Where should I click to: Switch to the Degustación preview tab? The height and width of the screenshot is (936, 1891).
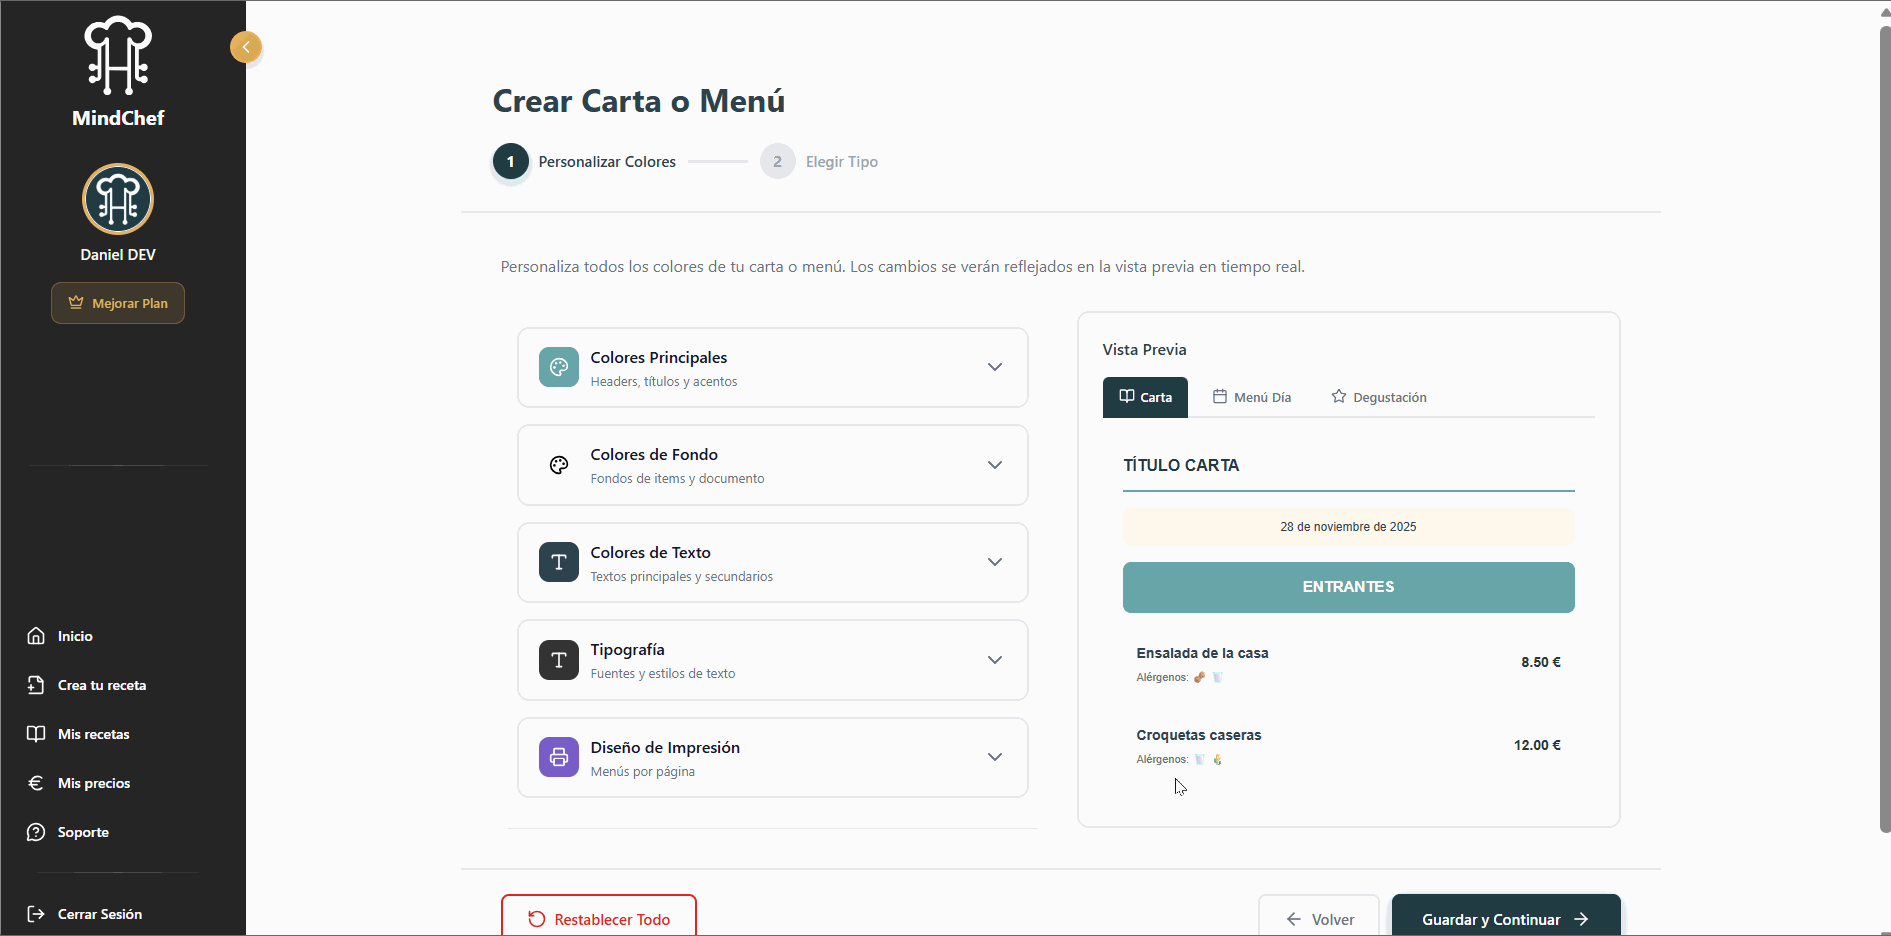pyautogui.click(x=1379, y=397)
